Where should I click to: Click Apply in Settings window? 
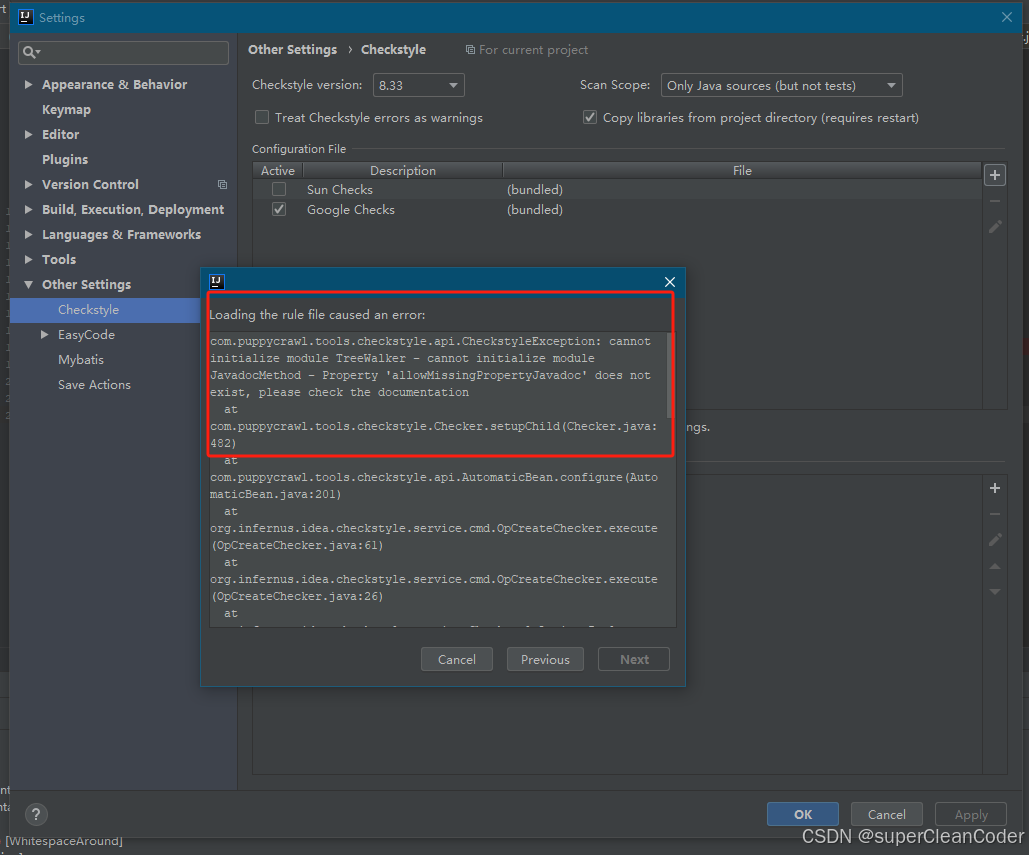(x=971, y=814)
